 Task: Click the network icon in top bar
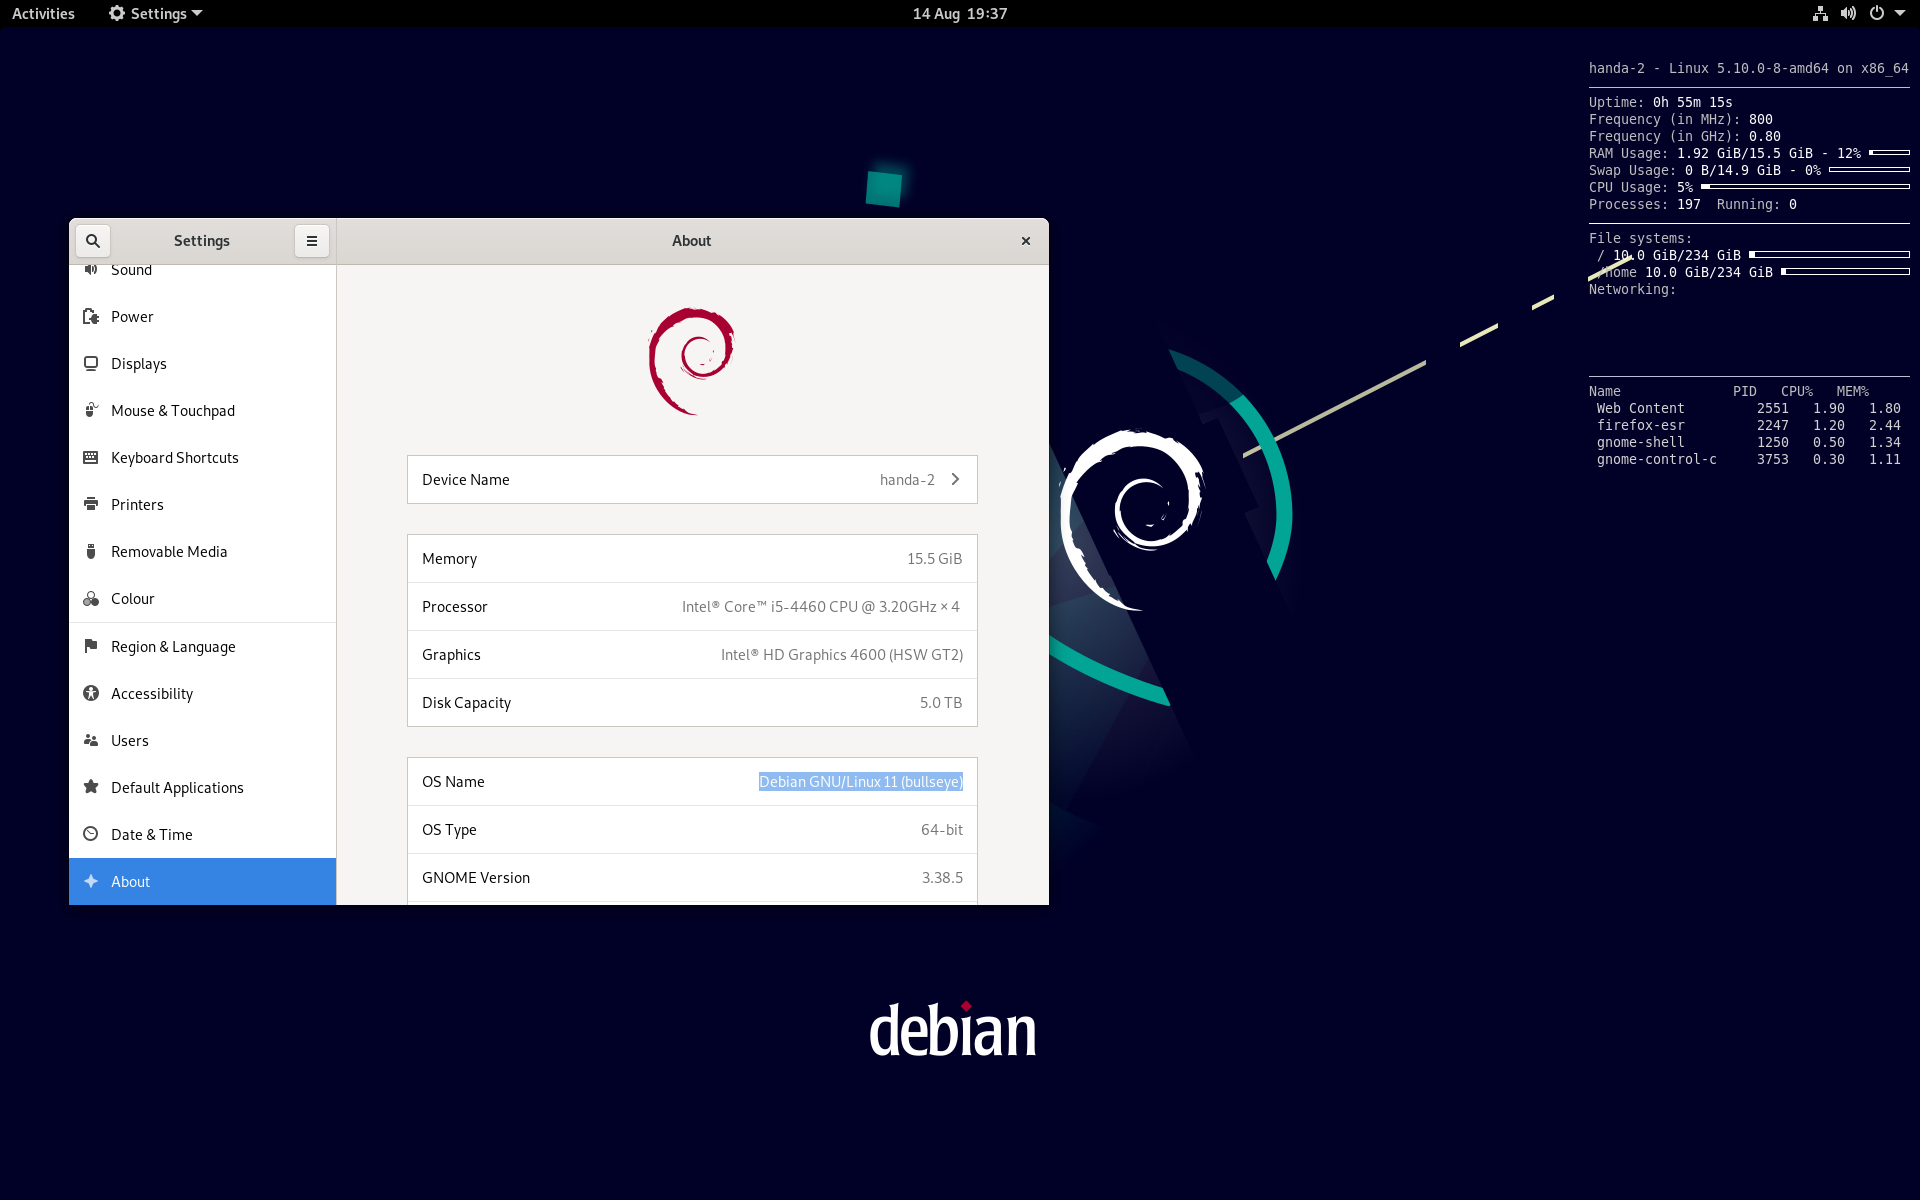1820,14
